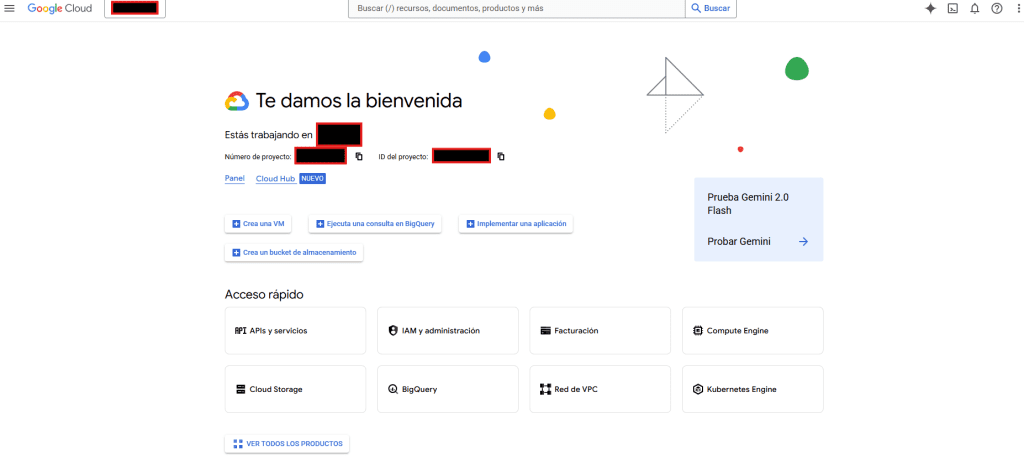Open the Cloud Hub link
This screenshot has height=466, width=1024.
(x=276, y=178)
